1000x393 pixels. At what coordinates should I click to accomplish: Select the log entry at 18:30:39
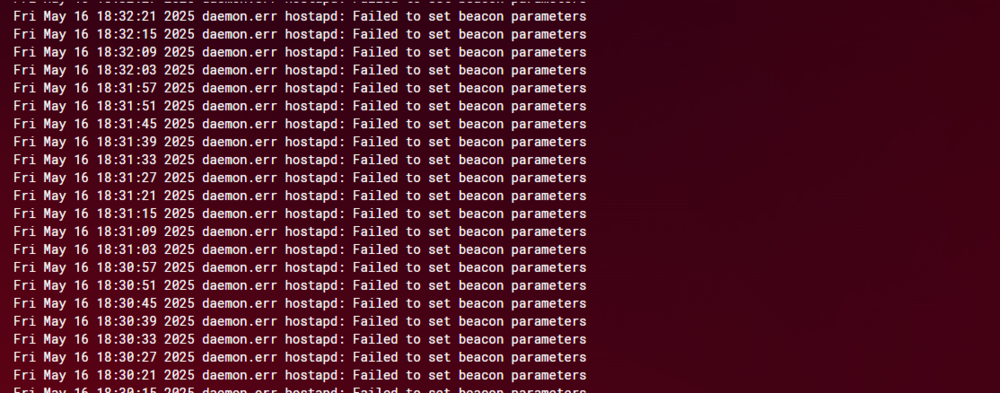pyautogui.click(x=300, y=321)
